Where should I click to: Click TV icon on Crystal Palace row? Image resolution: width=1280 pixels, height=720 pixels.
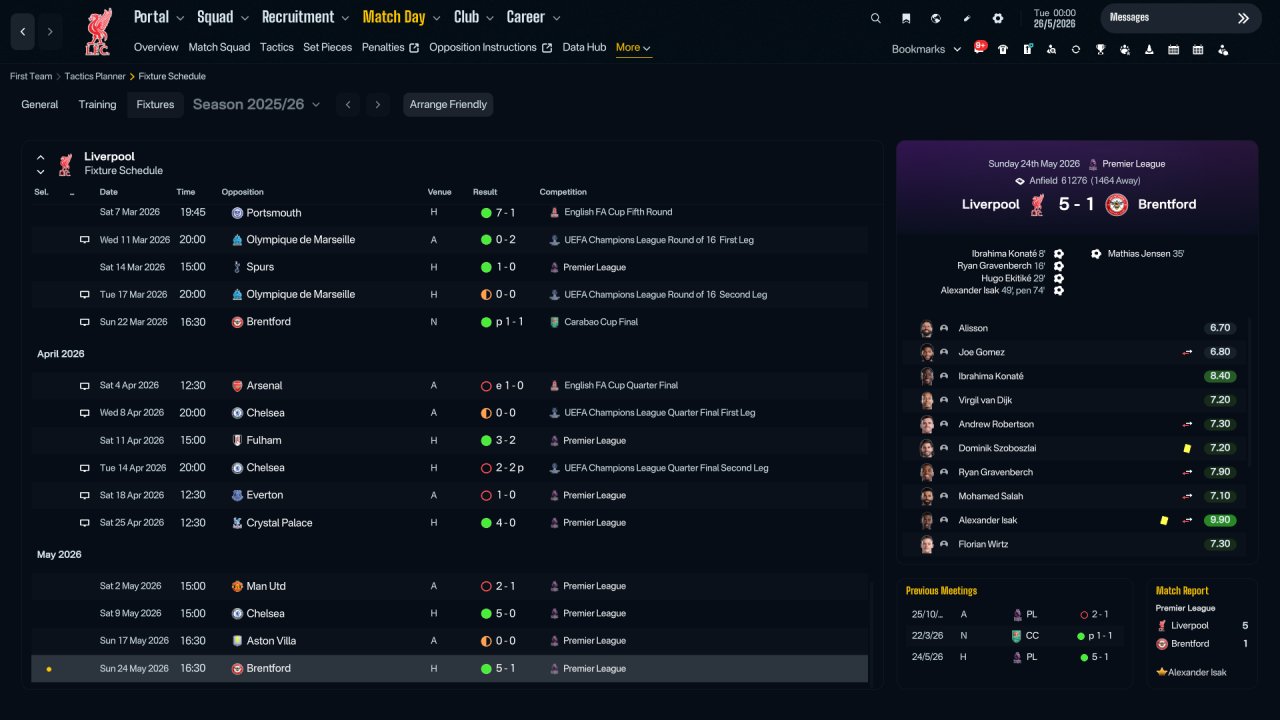point(85,523)
